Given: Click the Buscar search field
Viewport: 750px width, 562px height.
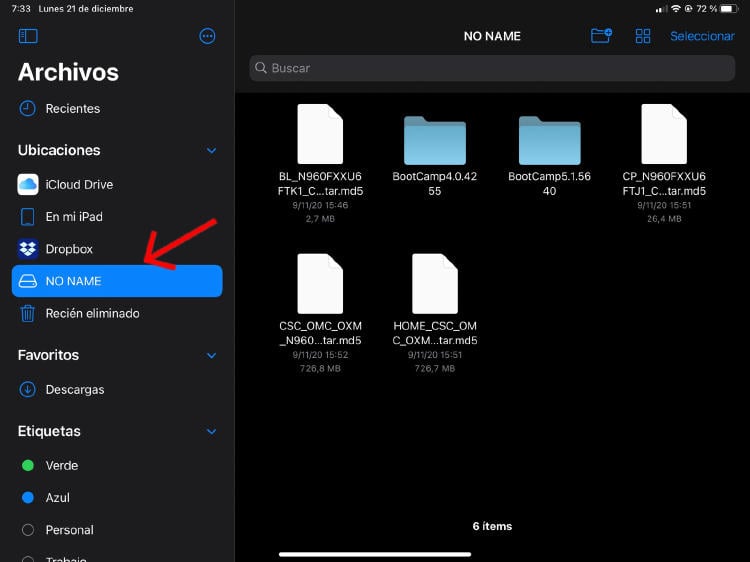Looking at the screenshot, I should [492, 68].
